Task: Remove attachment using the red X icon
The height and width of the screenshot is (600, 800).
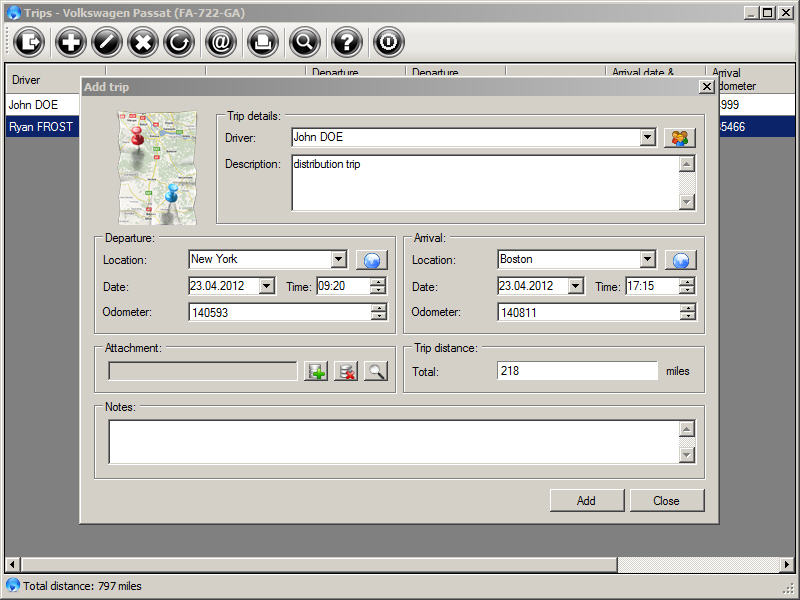Action: click(346, 372)
